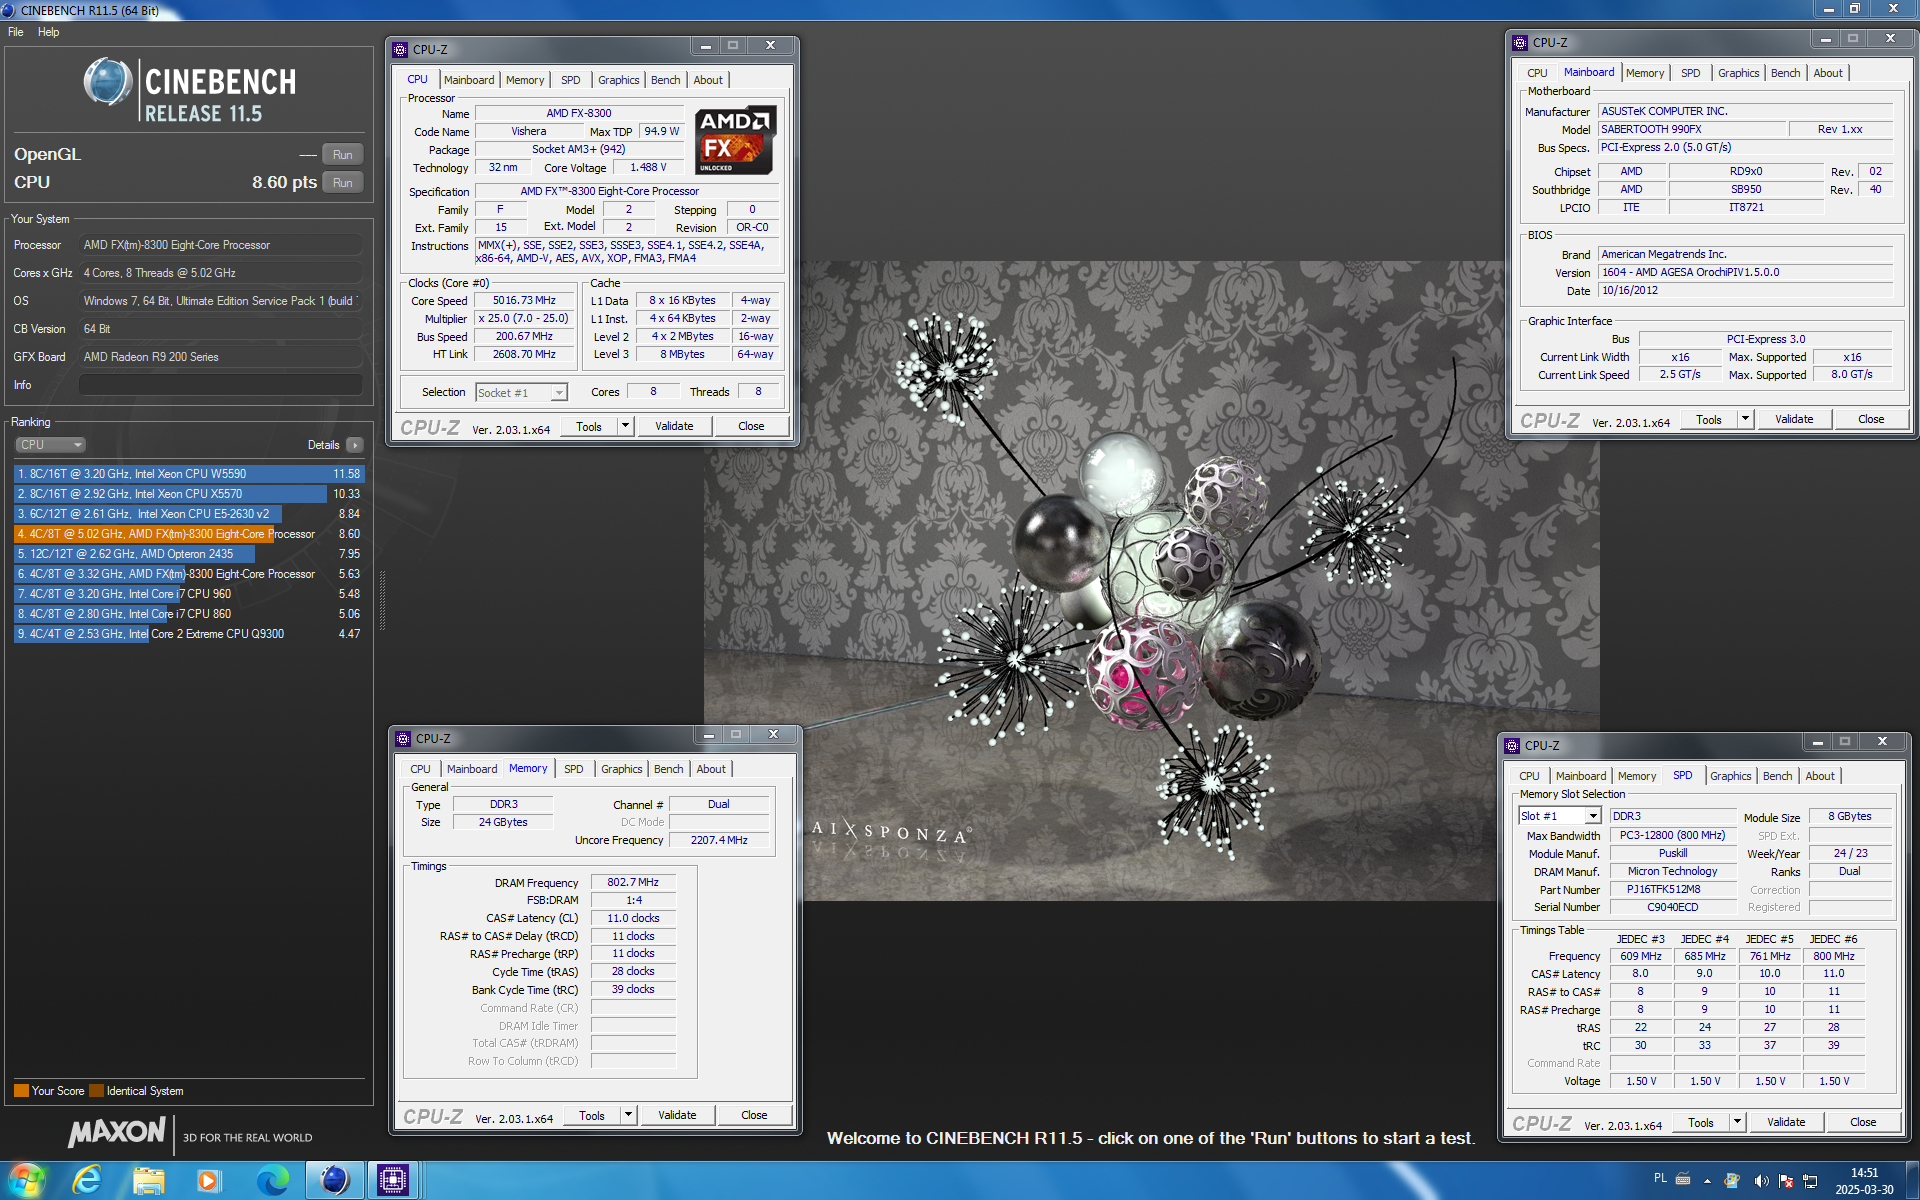The height and width of the screenshot is (1200, 1920).
Task: Open the Action Center flag icon
Action: [x=1786, y=1181]
